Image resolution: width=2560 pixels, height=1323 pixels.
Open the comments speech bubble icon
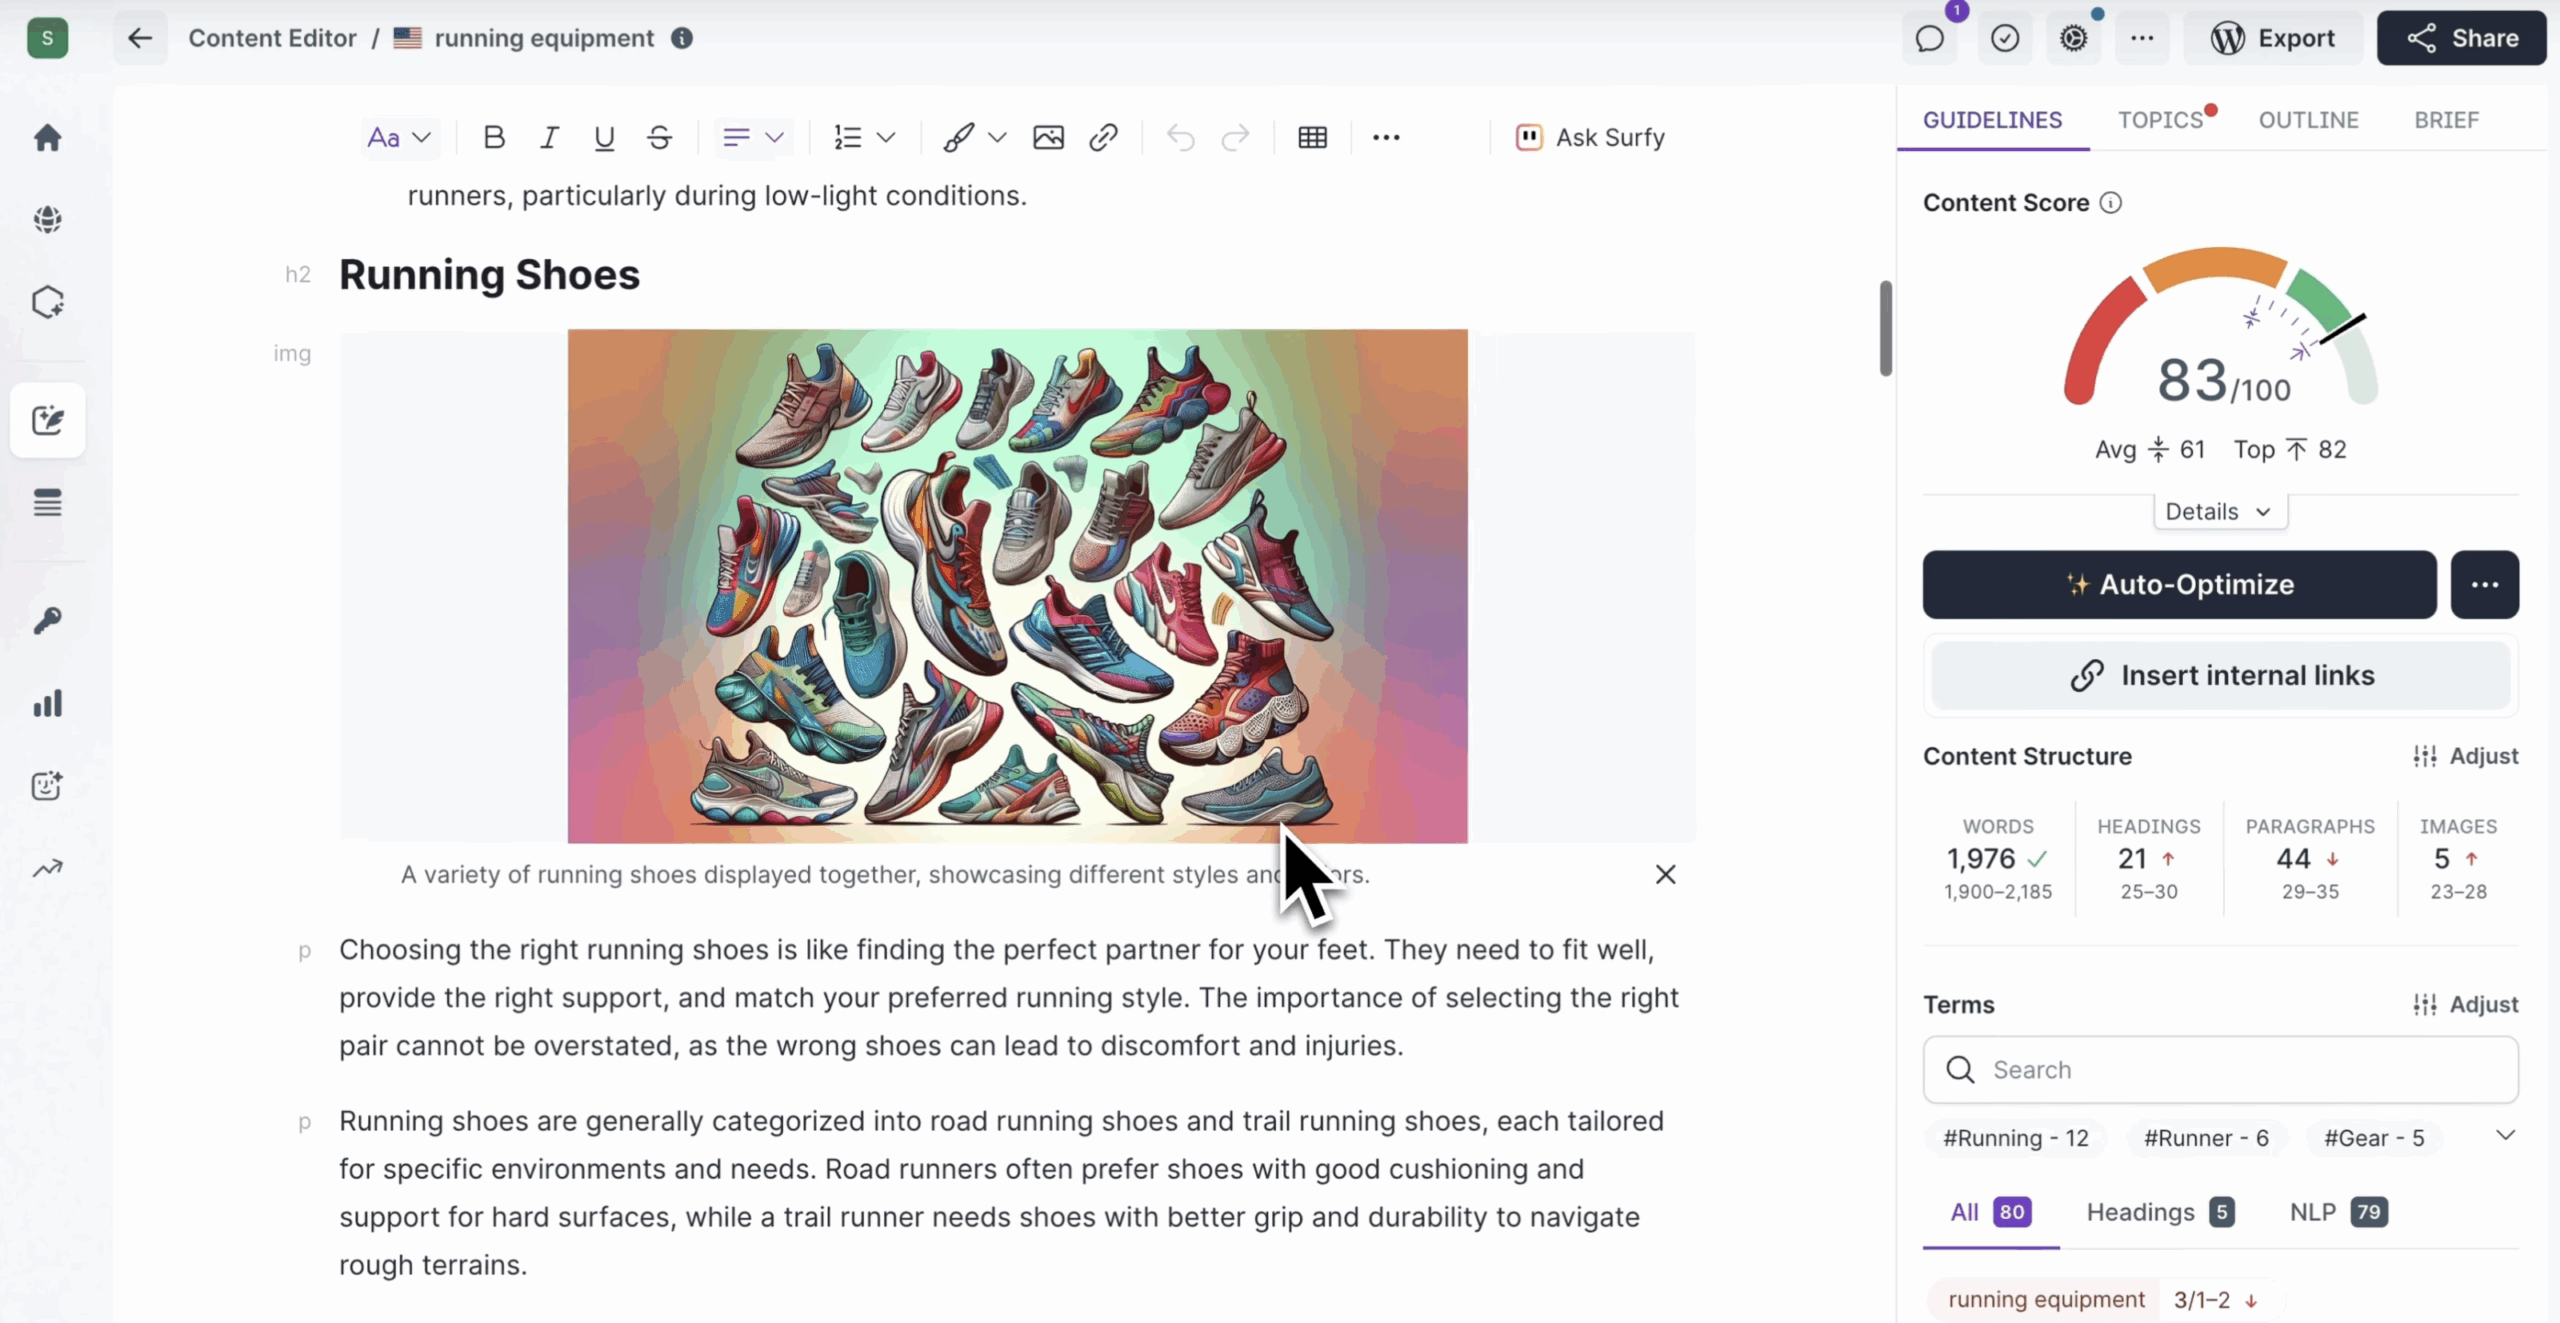tap(1929, 39)
